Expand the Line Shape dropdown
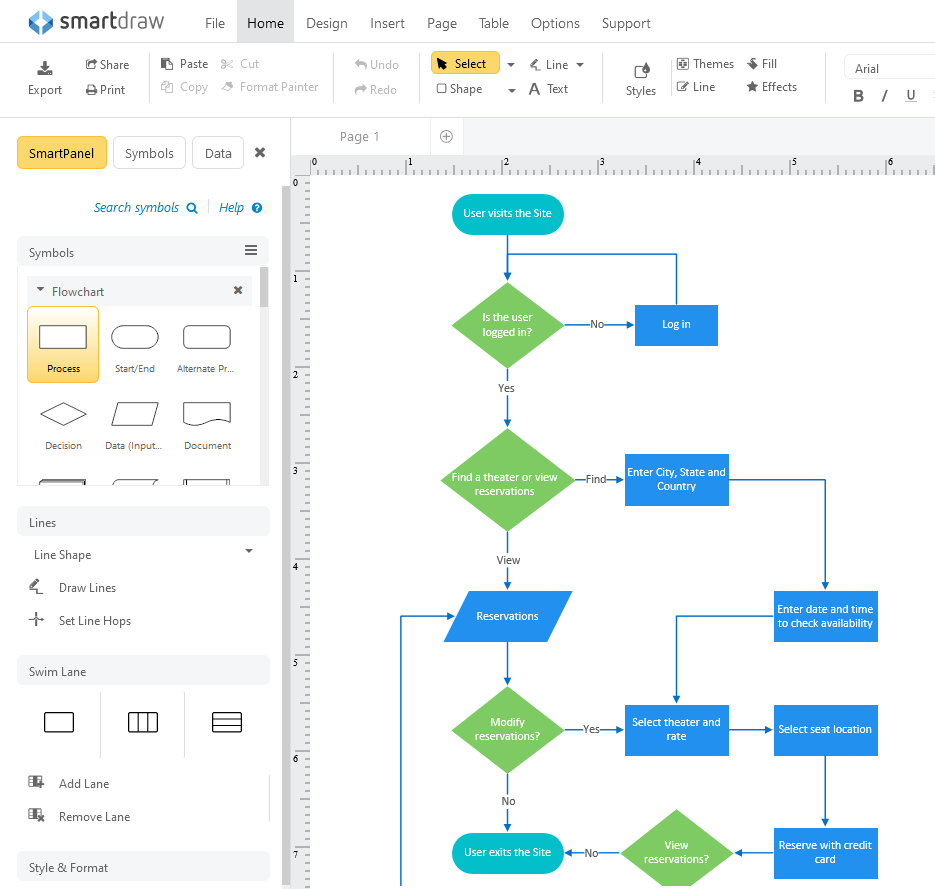 pos(249,551)
